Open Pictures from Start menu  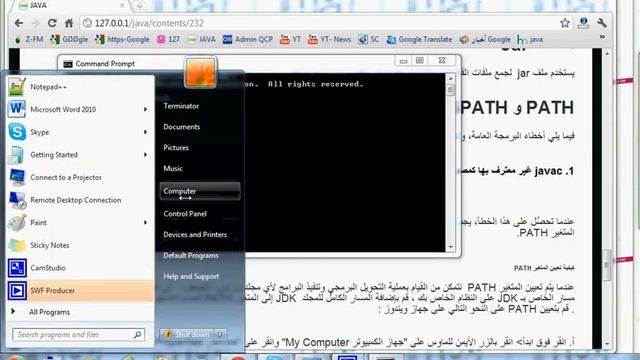pos(176,147)
